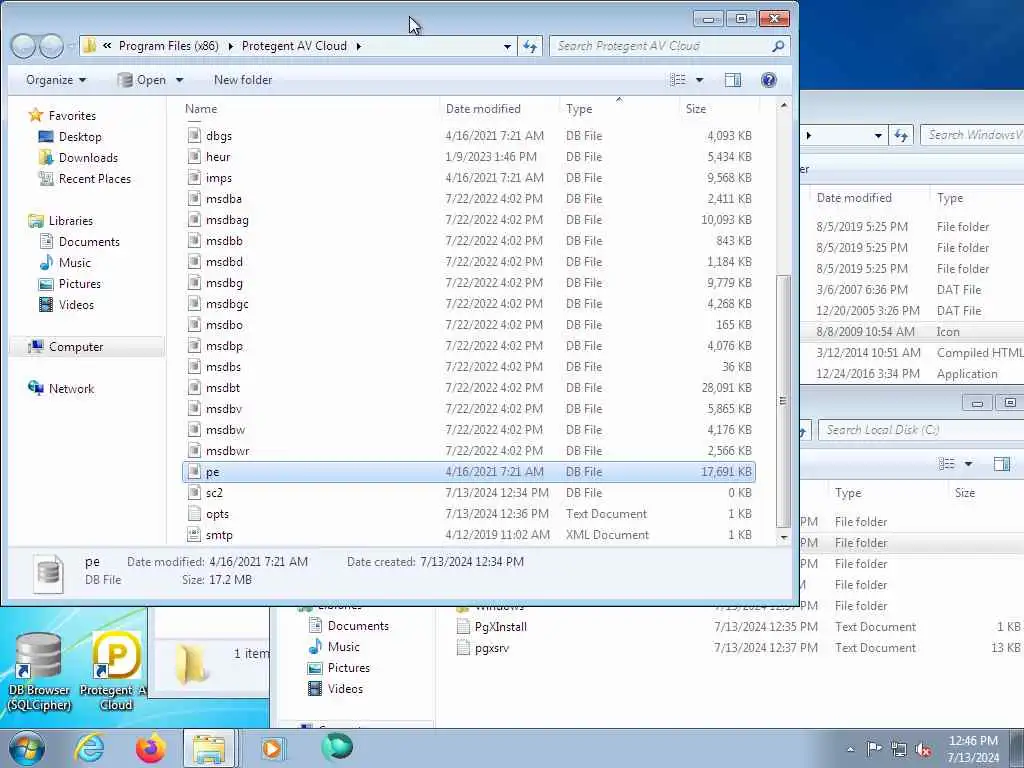Viewport: 1024px width, 768px height.
Task: Open the help question mark icon
Action: (769, 80)
